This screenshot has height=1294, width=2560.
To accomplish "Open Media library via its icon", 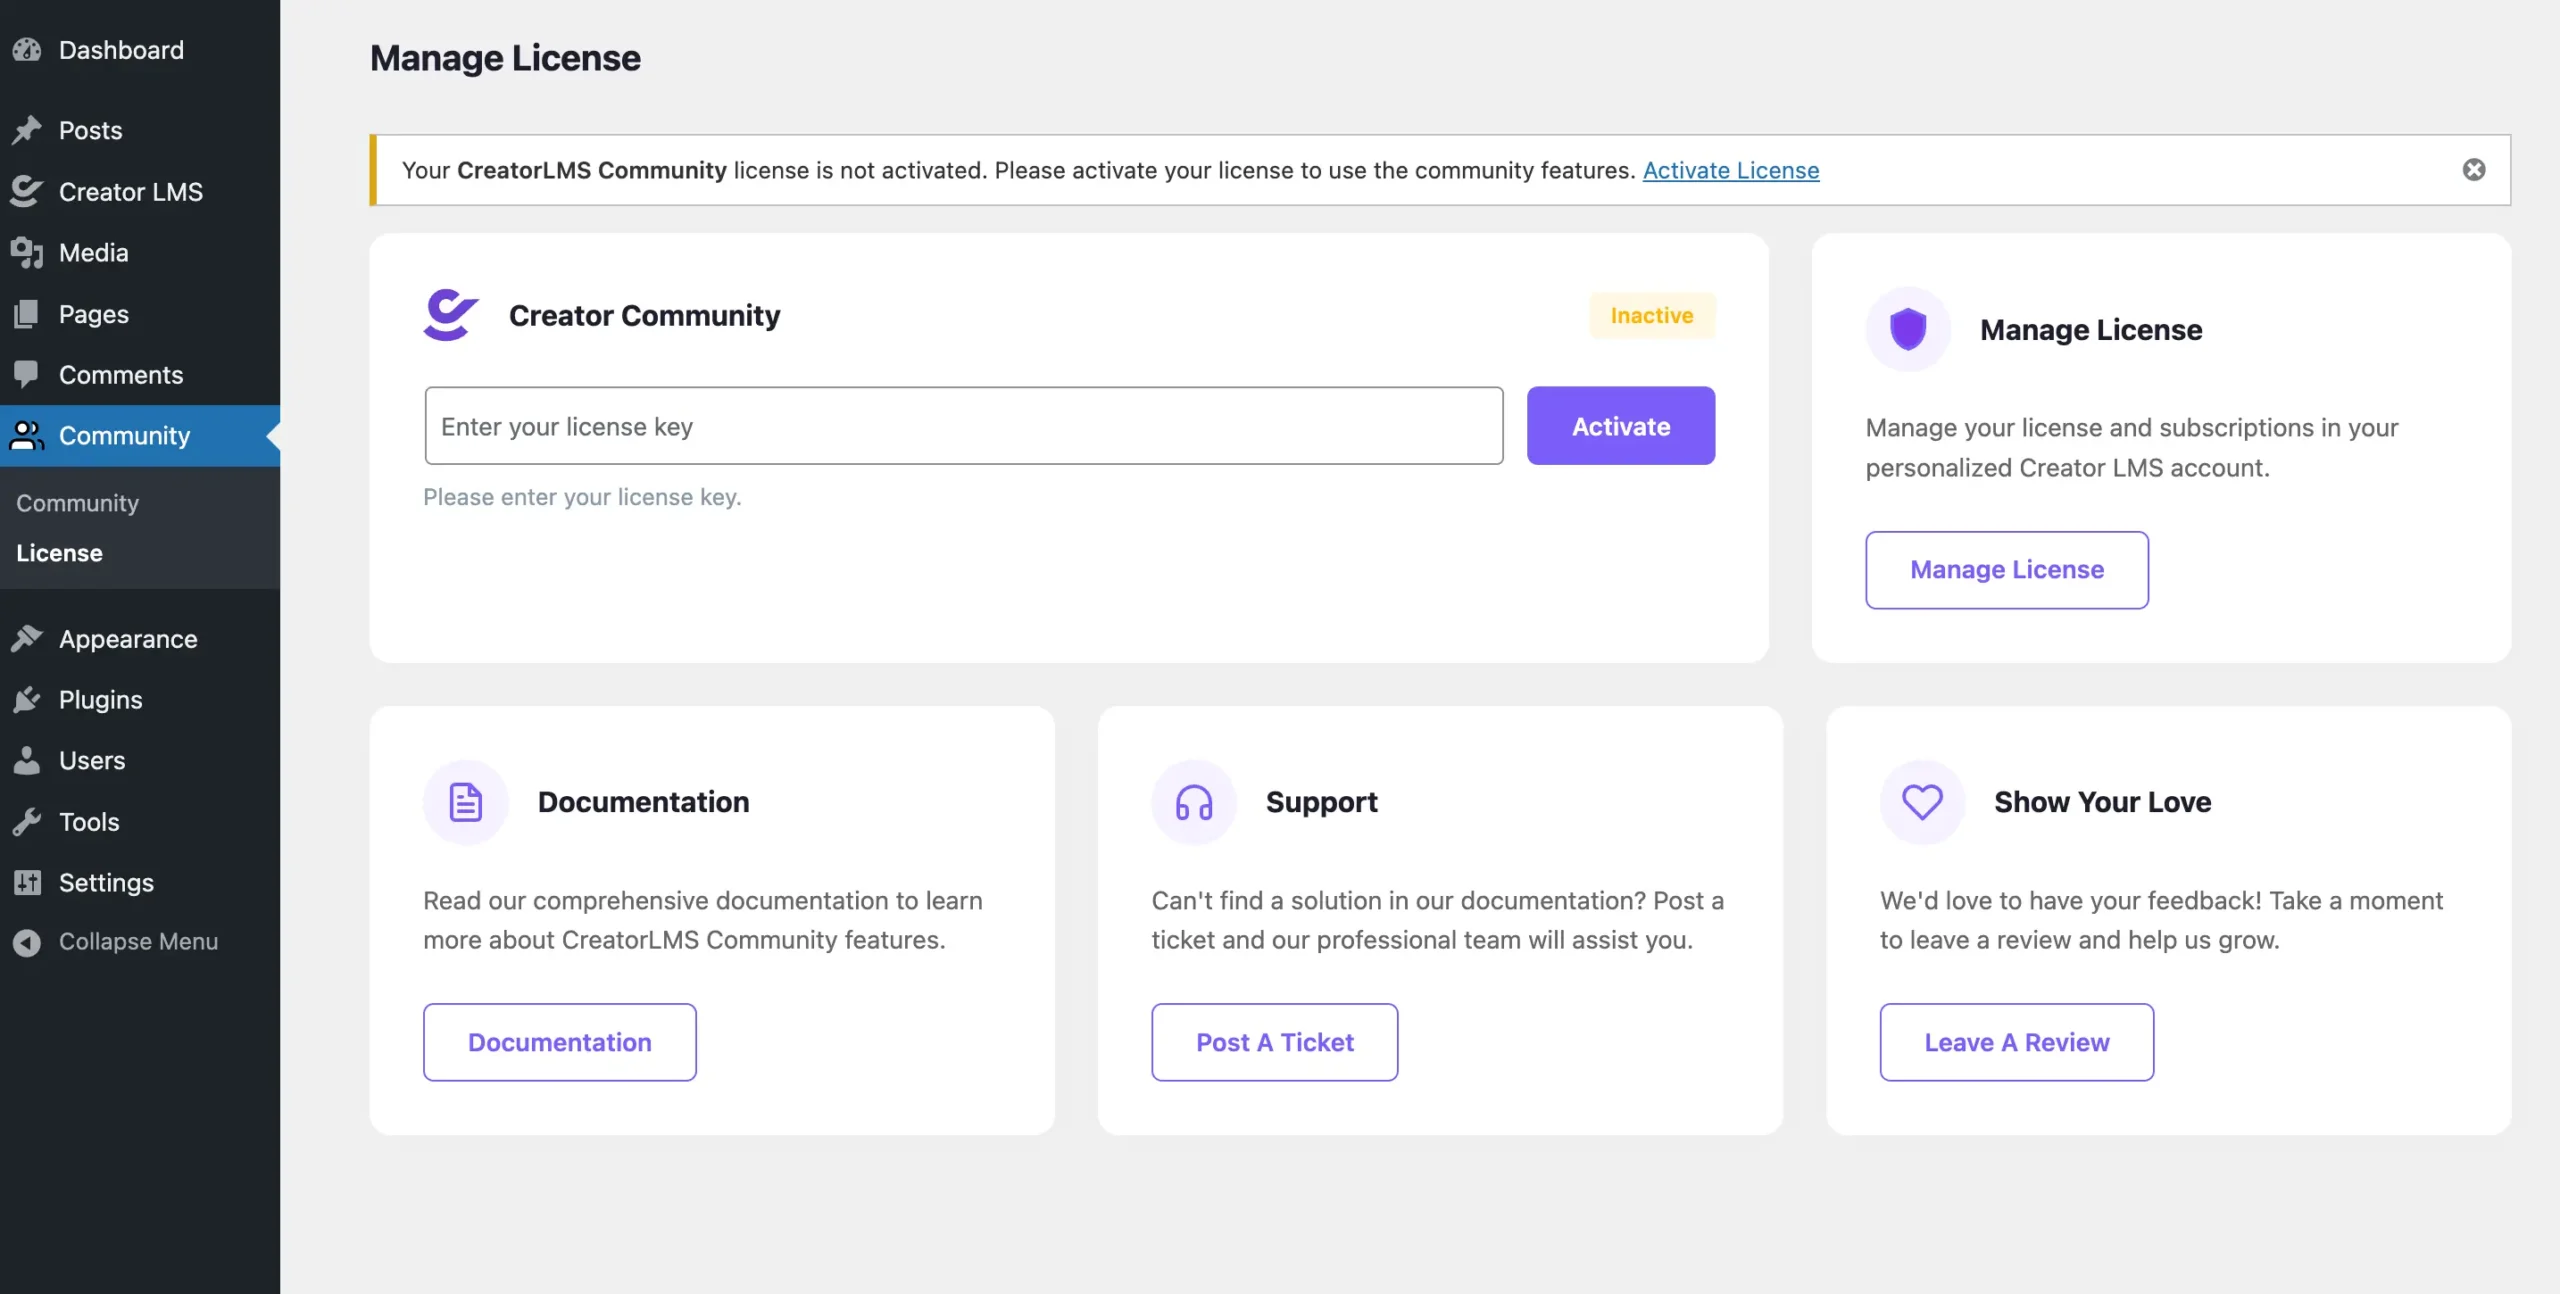I will coord(27,252).
